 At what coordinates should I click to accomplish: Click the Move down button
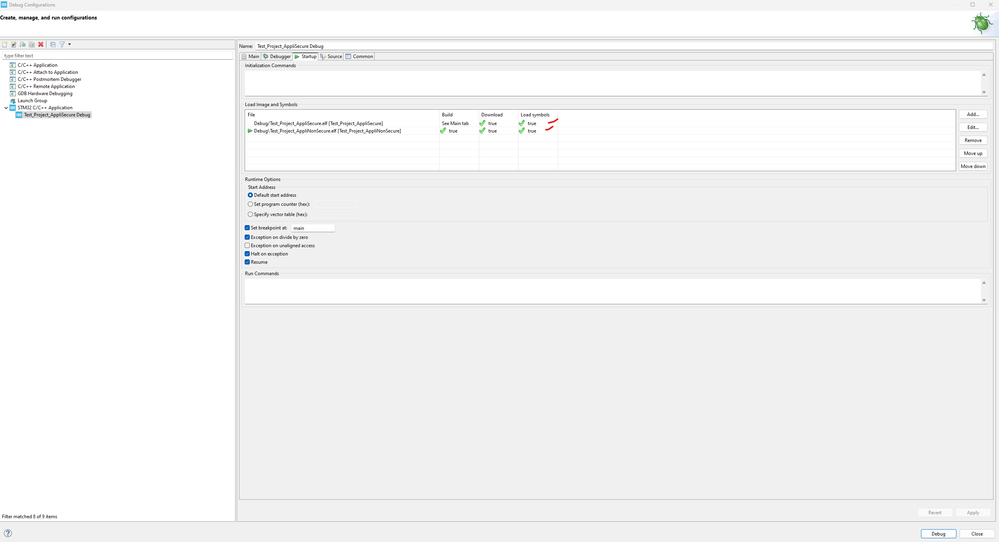pyautogui.click(x=973, y=166)
